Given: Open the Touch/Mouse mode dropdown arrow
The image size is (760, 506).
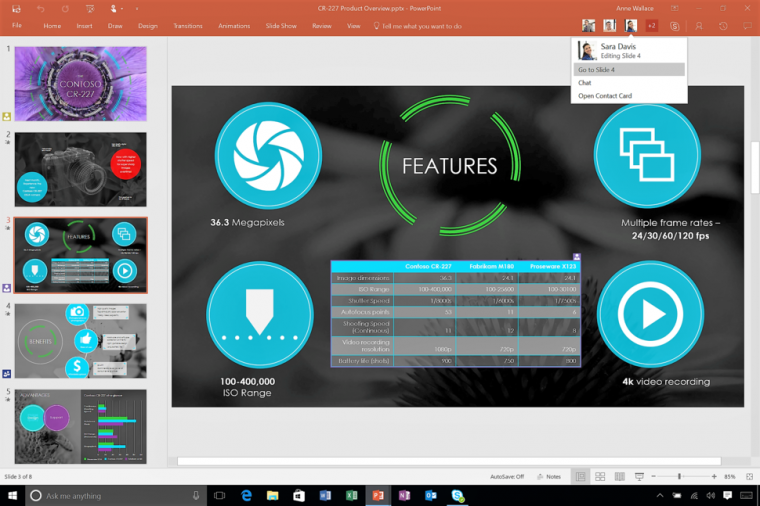Looking at the screenshot, I should [121, 9].
